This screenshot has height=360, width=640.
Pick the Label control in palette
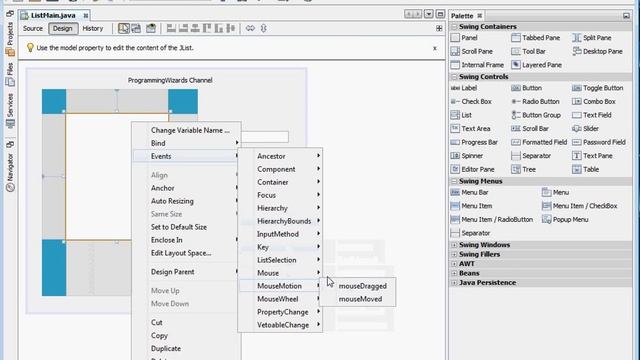464,88
